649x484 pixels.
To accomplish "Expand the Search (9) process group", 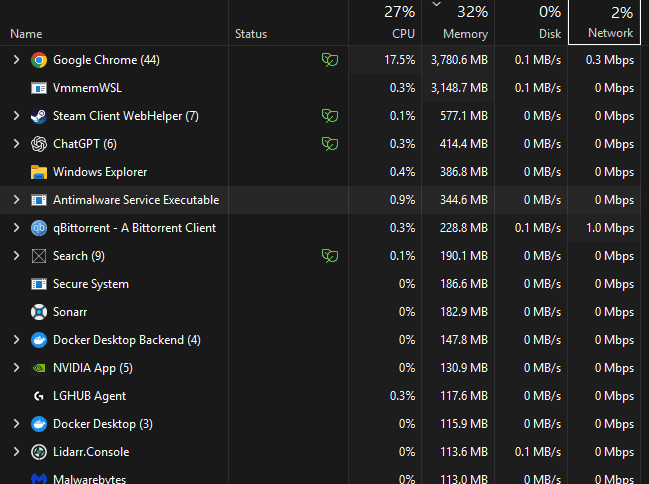I will (x=16, y=256).
